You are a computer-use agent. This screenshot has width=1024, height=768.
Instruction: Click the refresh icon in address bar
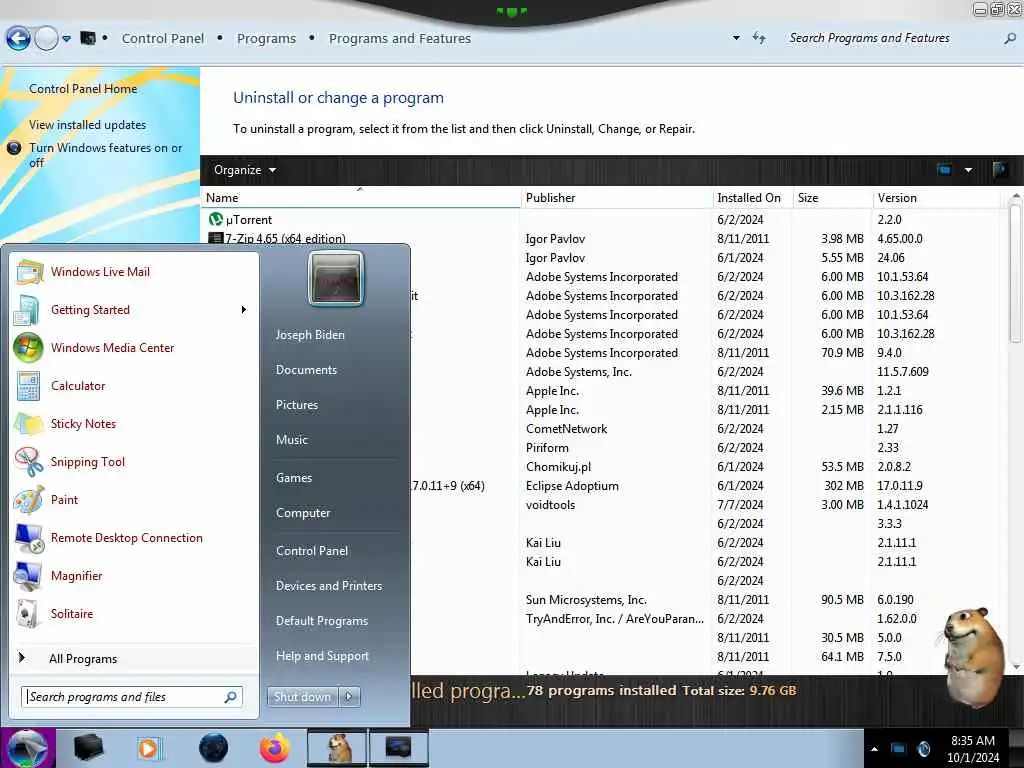(x=759, y=38)
